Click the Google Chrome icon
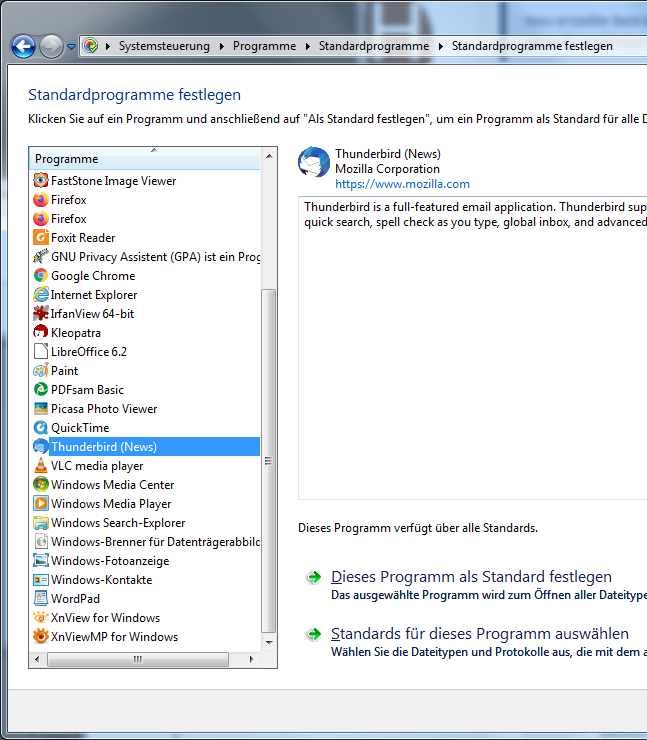Screen dimensions: 647x740 pos(41,275)
